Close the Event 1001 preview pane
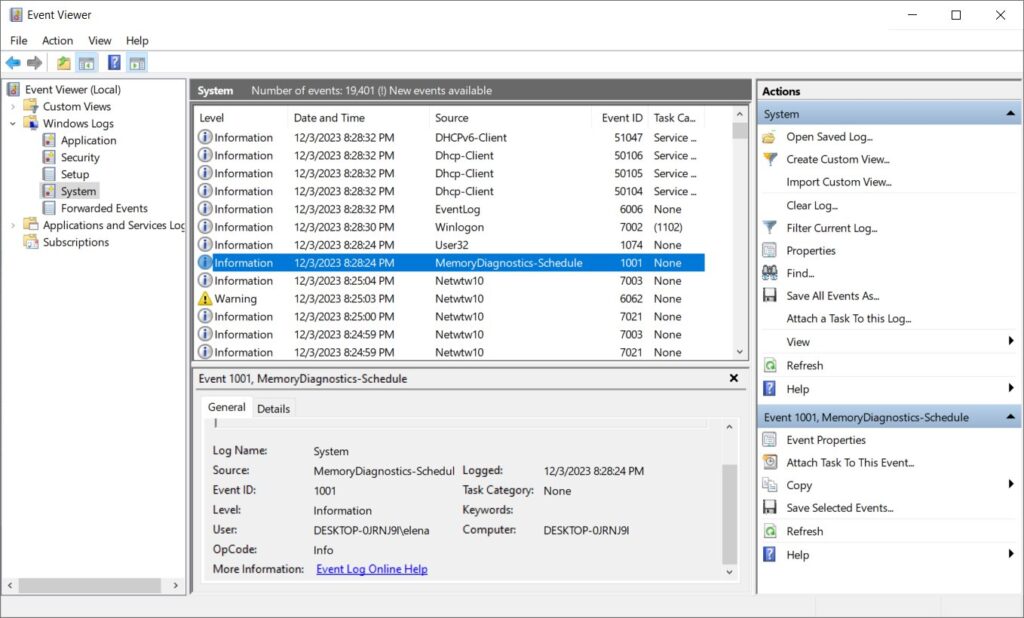This screenshot has height=618, width=1024. [734, 378]
